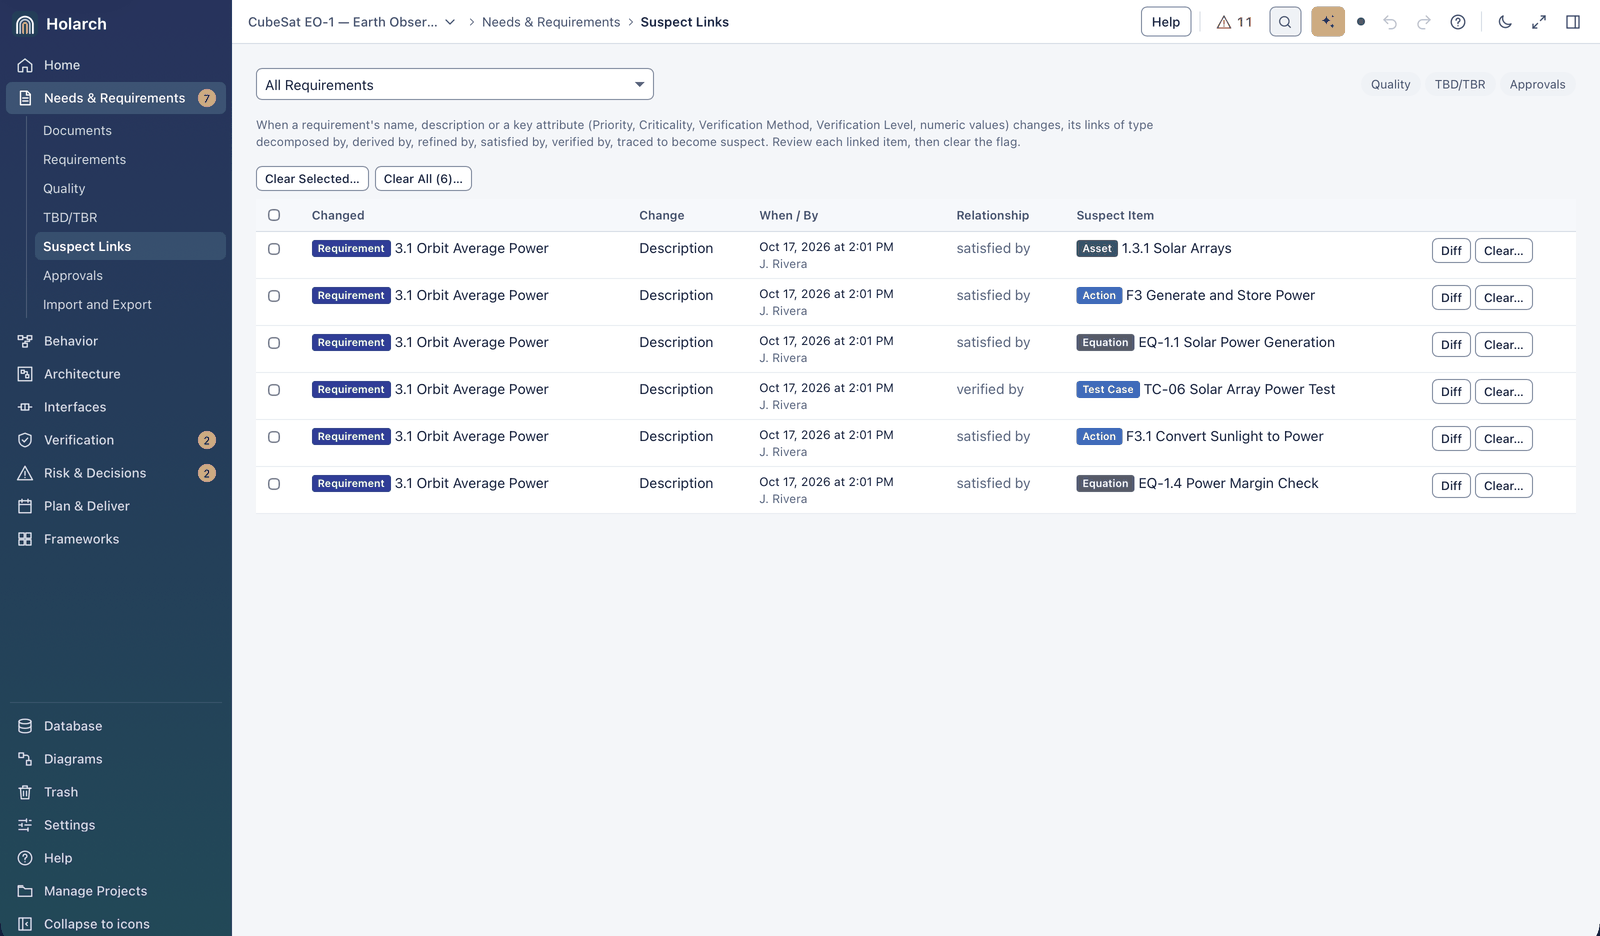Image resolution: width=1600 pixels, height=936 pixels.
Task: Check the row for TC-06 Solar Array Power Test
Action: pyautogui.click(x=274, y=390)
